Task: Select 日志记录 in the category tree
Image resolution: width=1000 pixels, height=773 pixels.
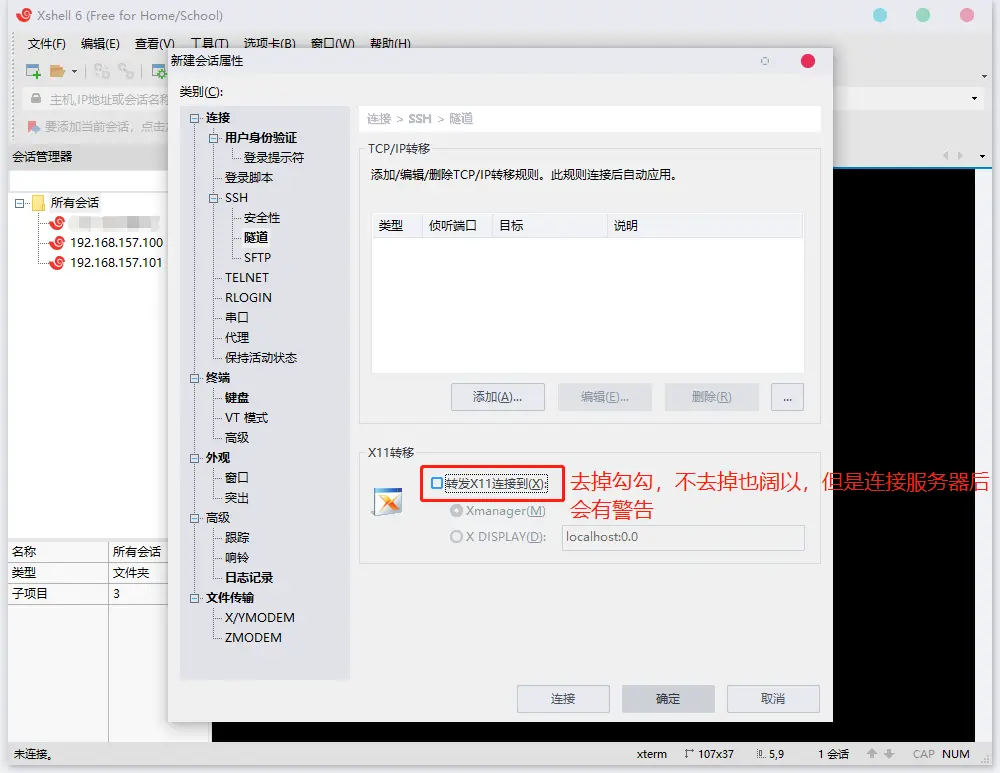Action: (x=249, y=578)
